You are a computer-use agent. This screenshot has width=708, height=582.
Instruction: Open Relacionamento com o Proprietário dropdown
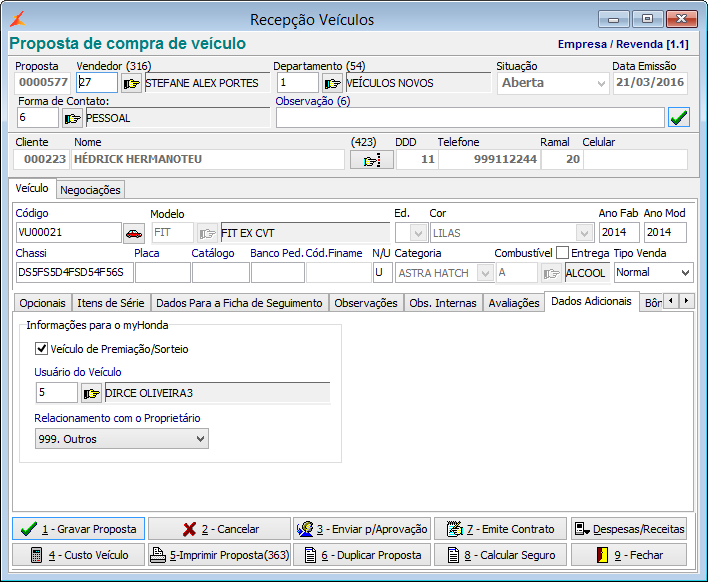(121, 439)
